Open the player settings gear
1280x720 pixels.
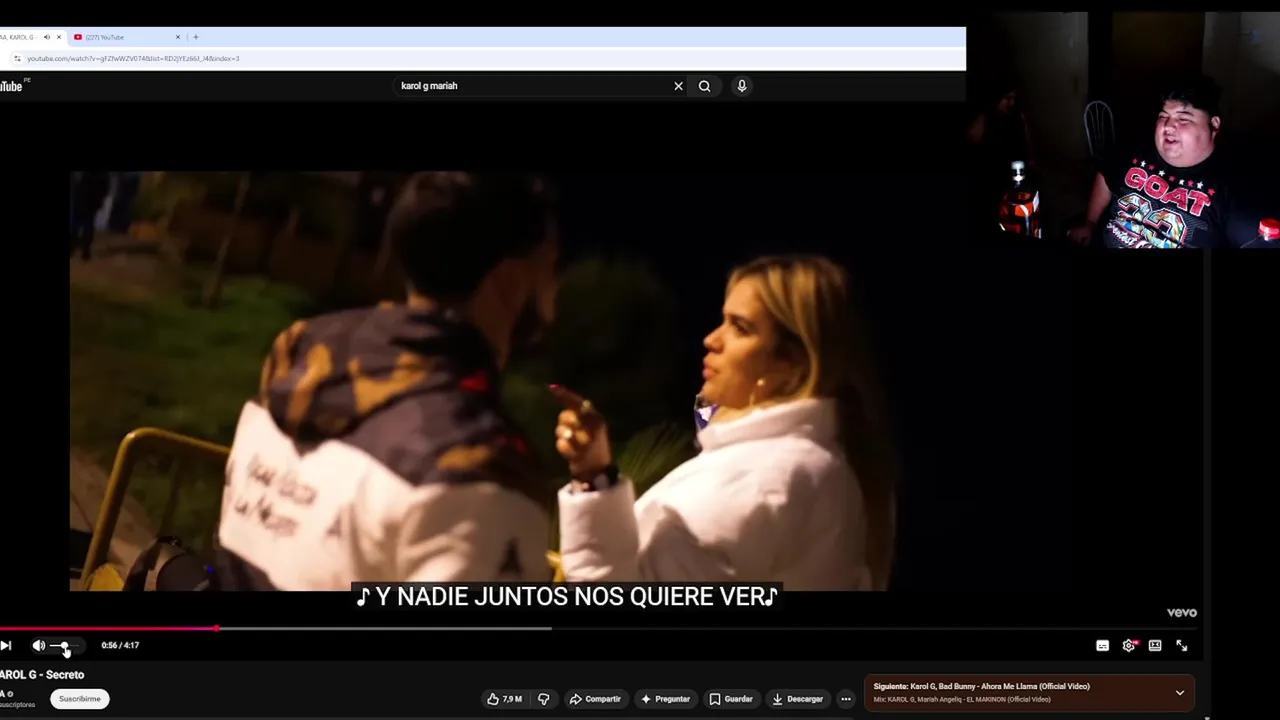pyautogui.click(x=1129, y=646)
